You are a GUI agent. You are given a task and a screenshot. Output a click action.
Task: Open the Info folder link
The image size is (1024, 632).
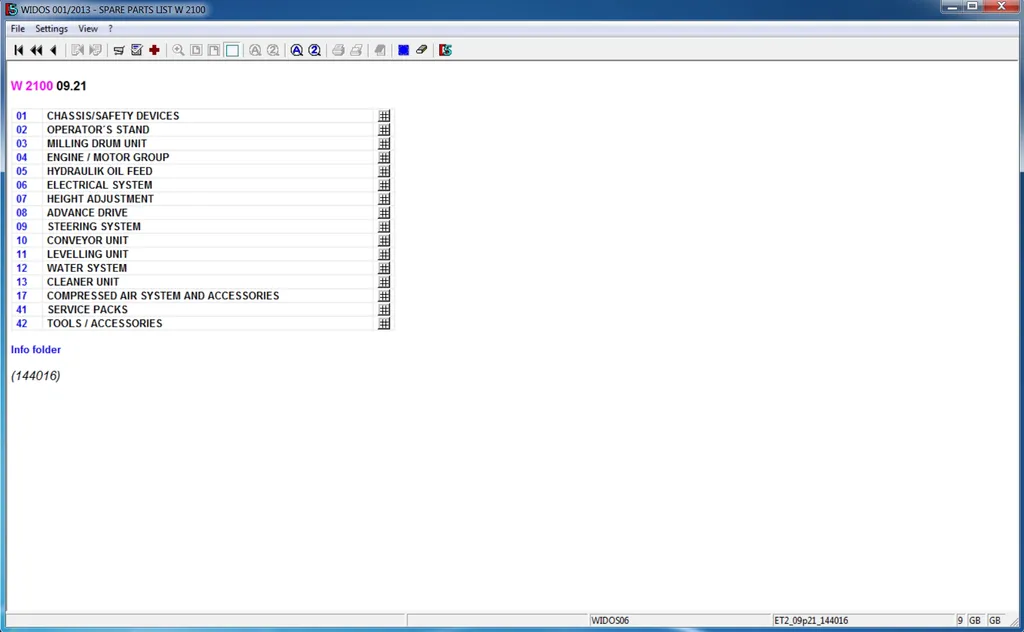[36, 350]
